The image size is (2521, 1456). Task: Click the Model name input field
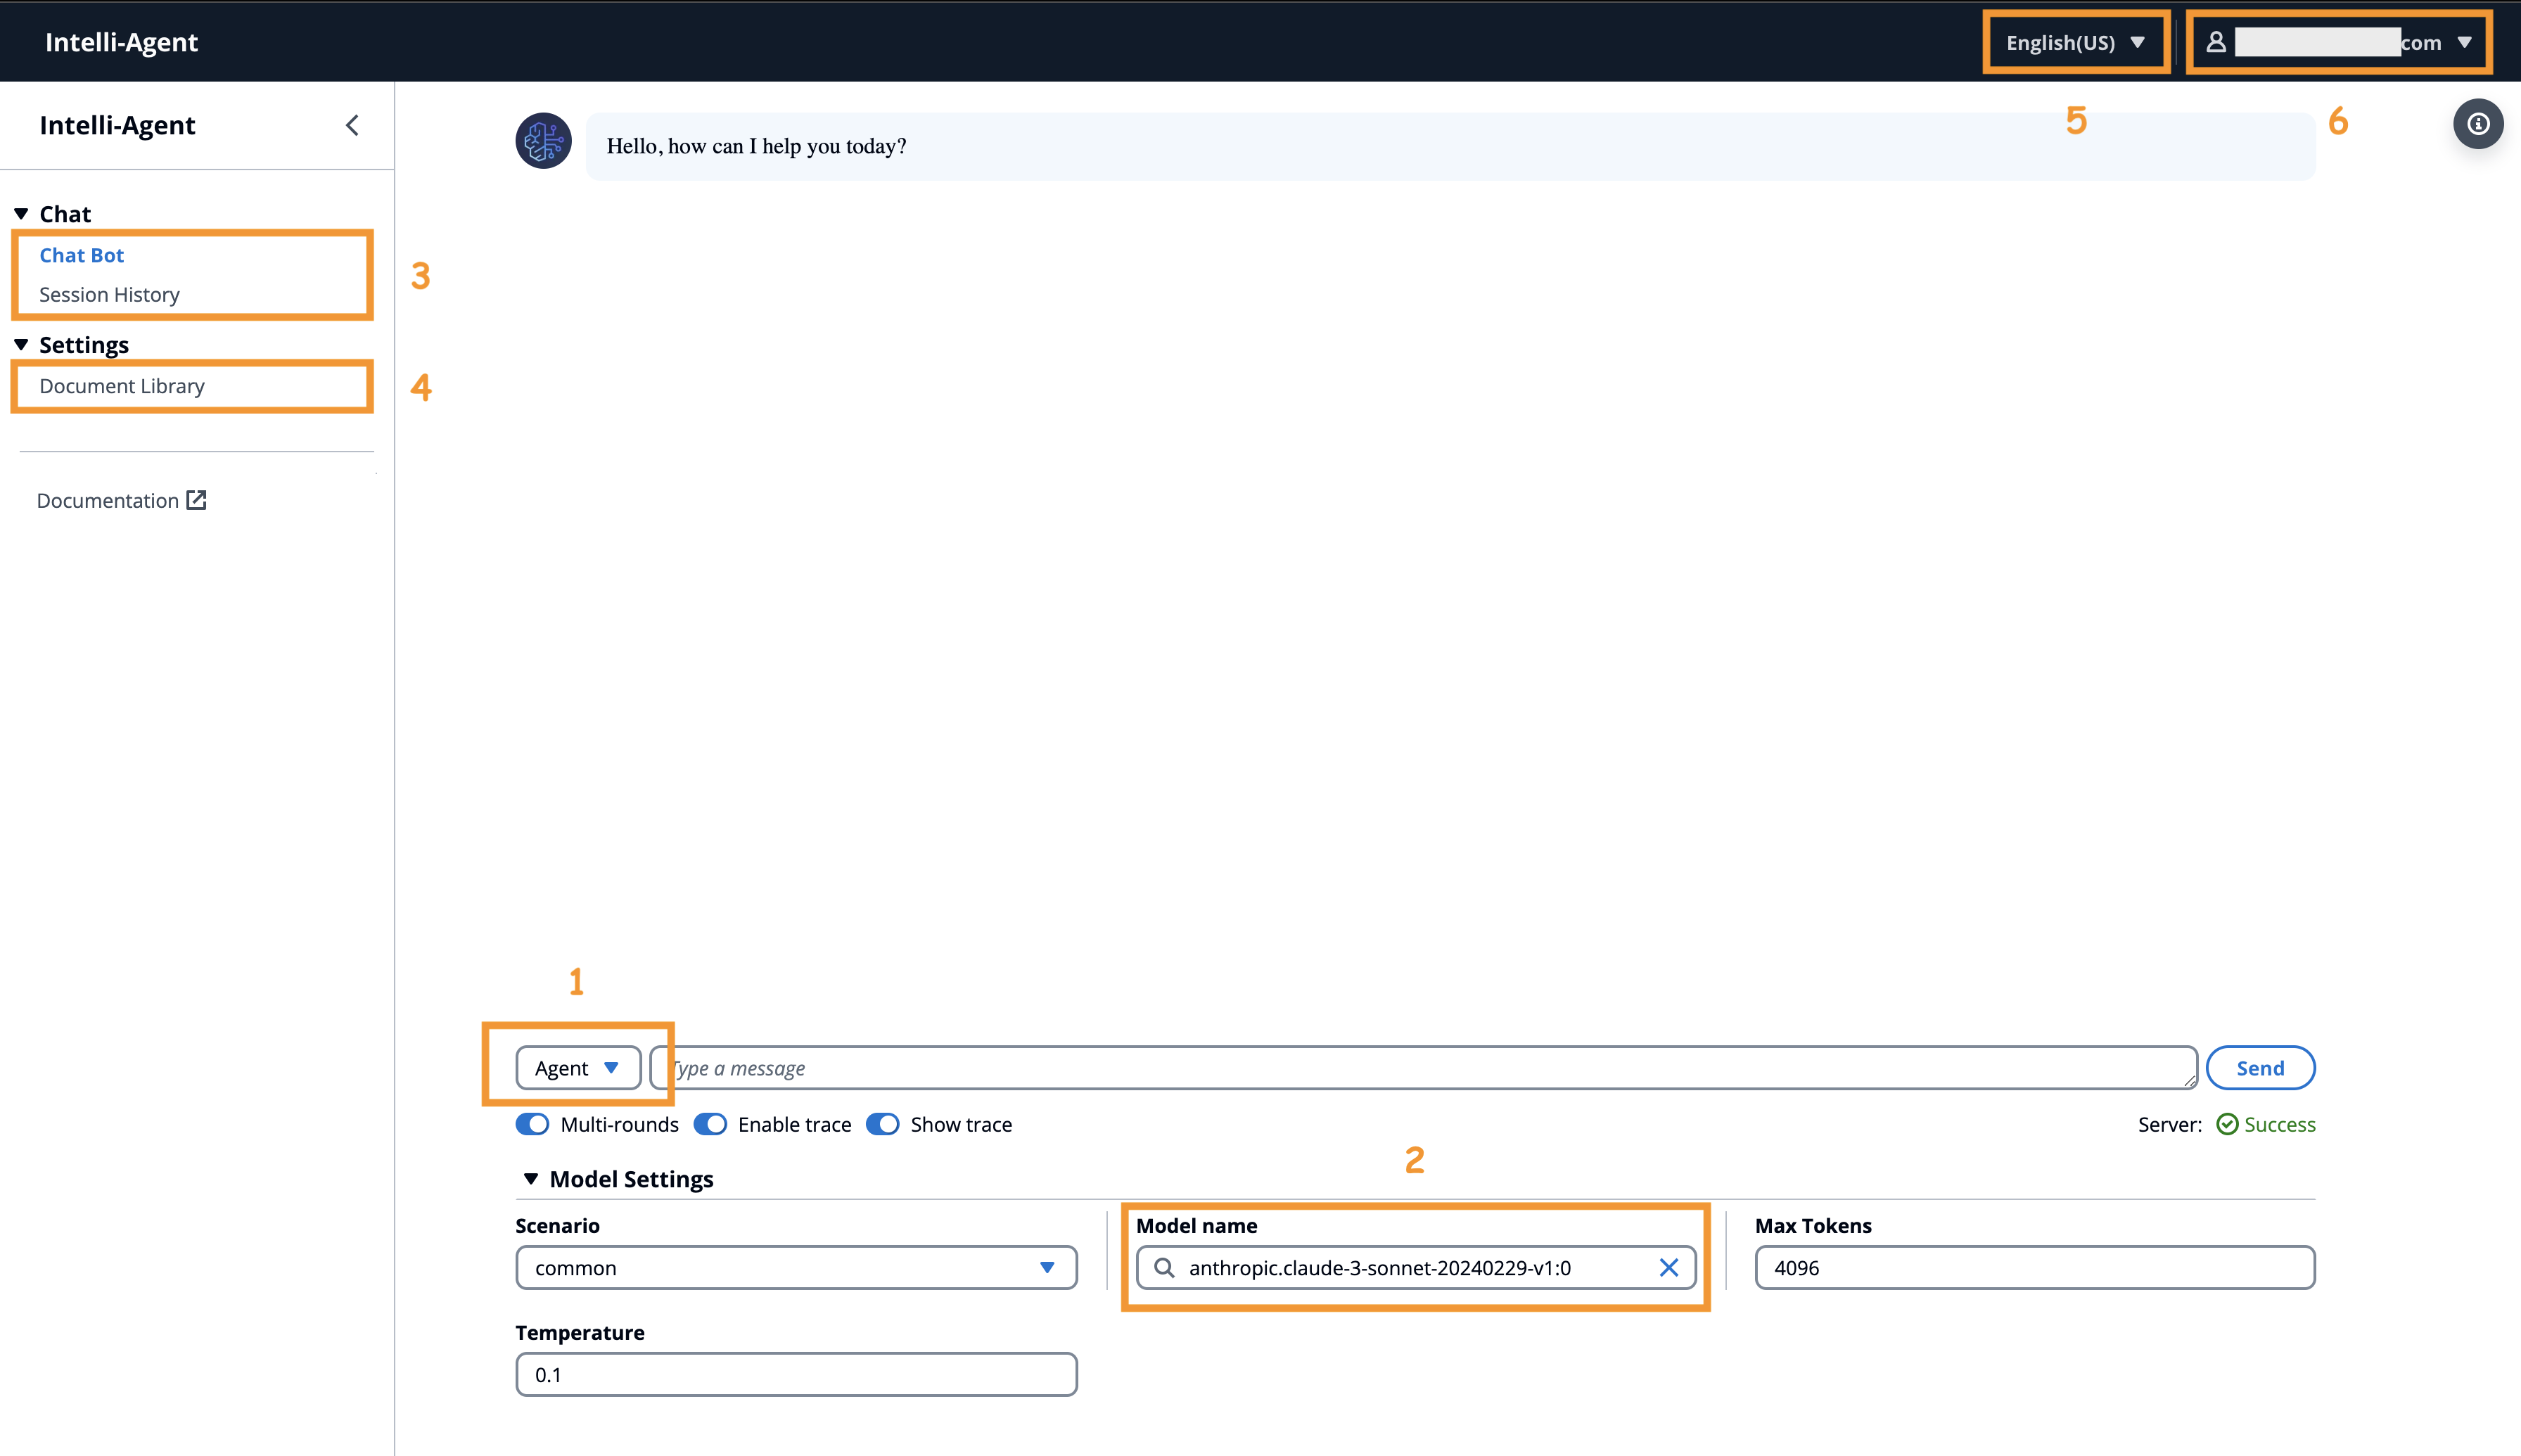tap(1416, 1268)
